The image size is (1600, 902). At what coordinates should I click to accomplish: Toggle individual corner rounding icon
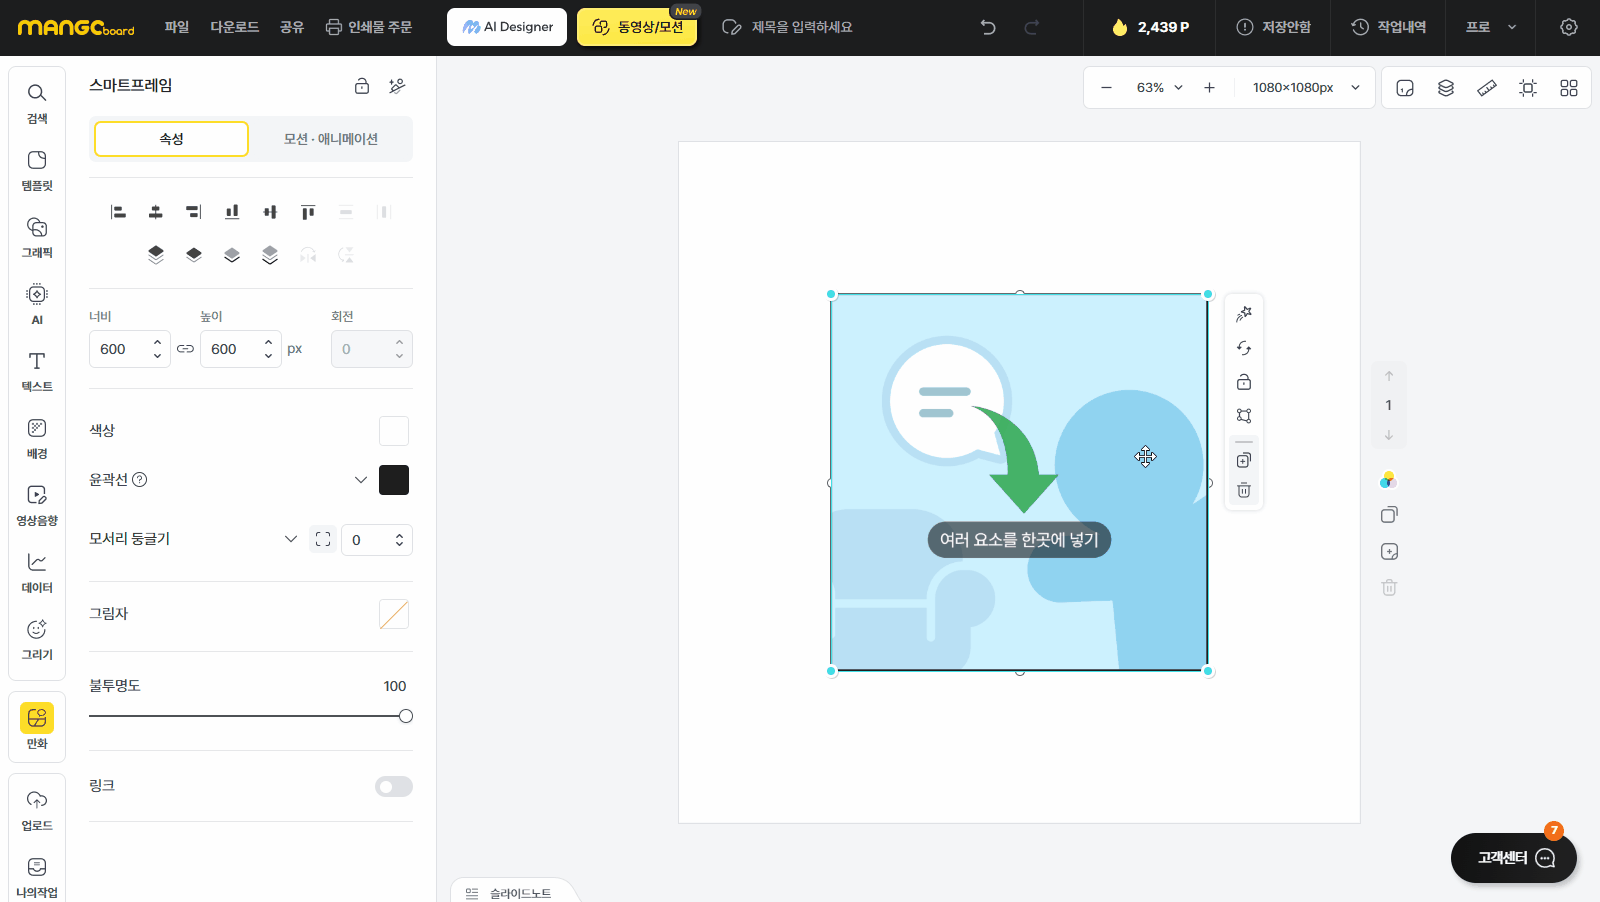tap(323, 539)
